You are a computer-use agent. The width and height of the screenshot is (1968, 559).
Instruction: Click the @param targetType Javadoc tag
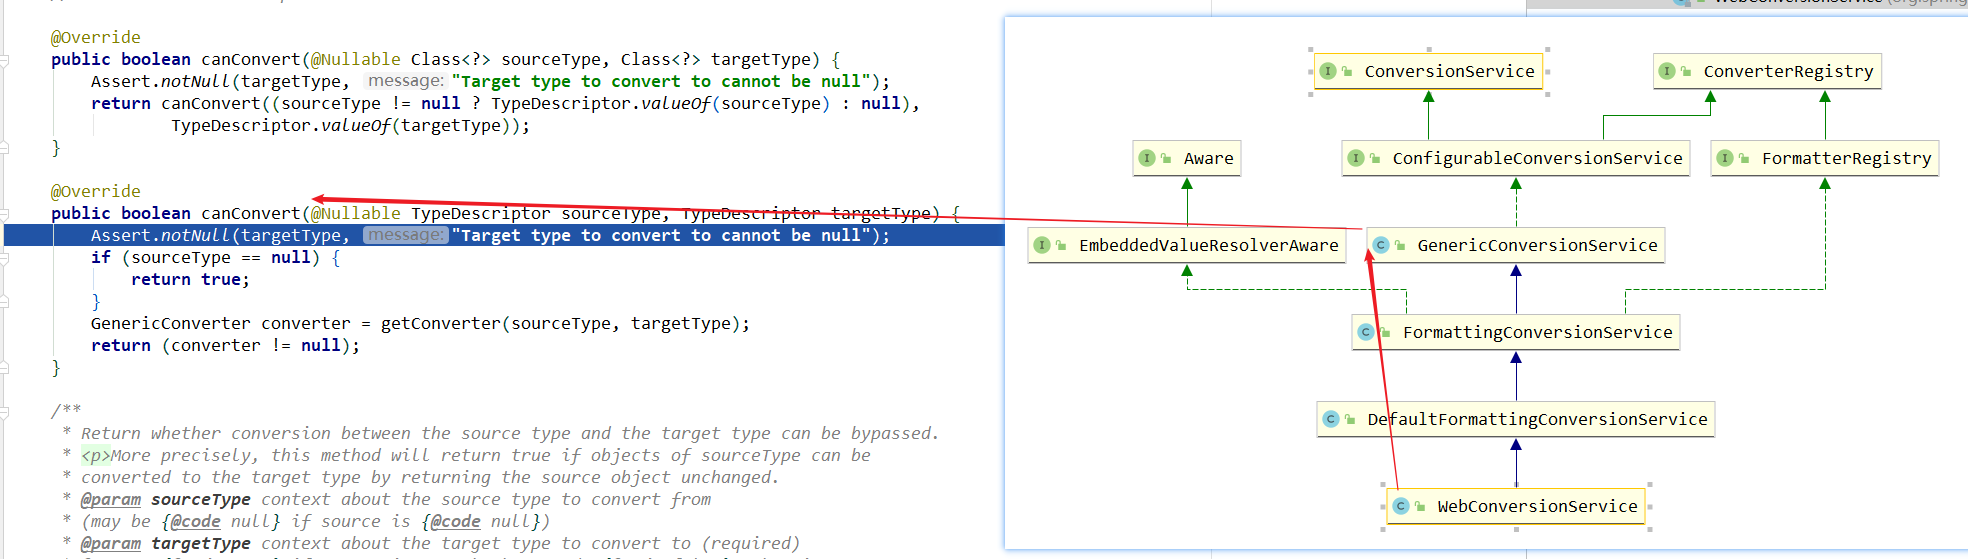pyautogui.click(x=166, y=543)
